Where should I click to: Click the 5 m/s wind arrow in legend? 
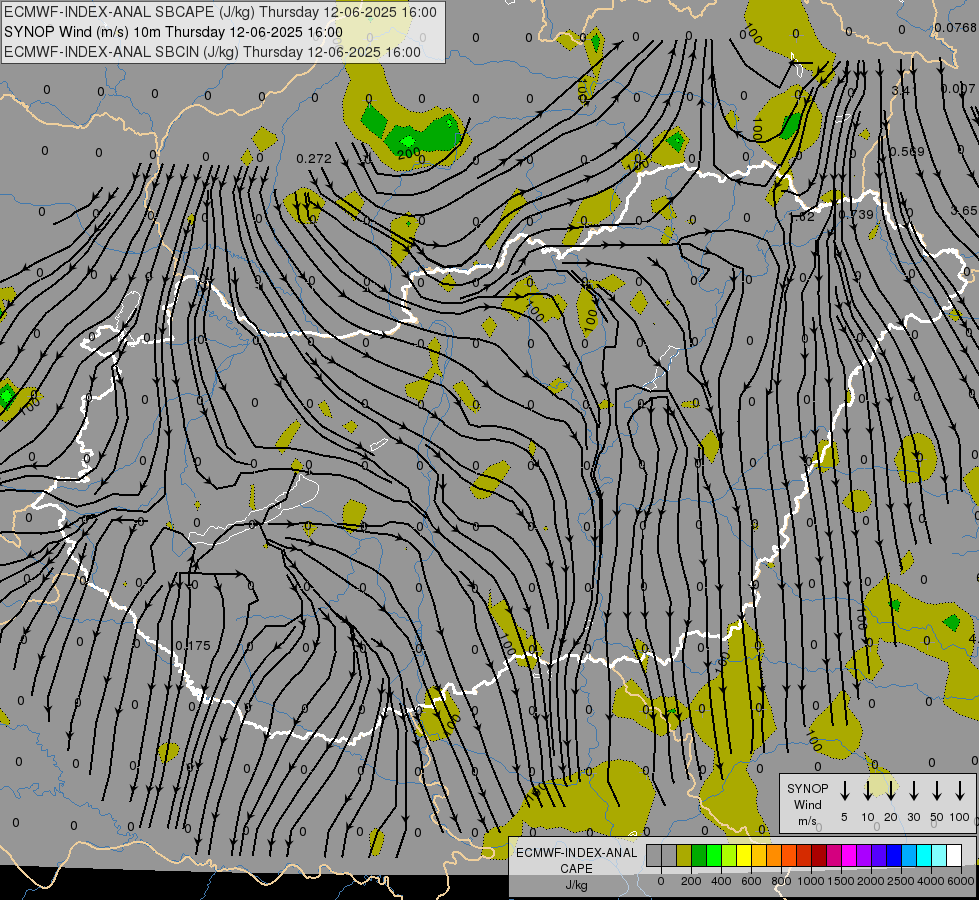click(x=844, y=790)
